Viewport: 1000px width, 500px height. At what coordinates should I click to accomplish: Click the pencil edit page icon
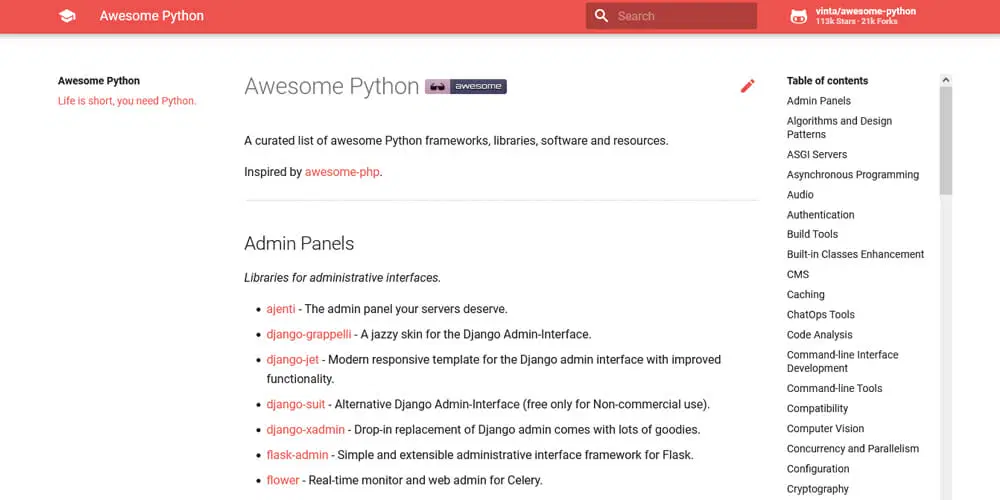click(747, 86)
